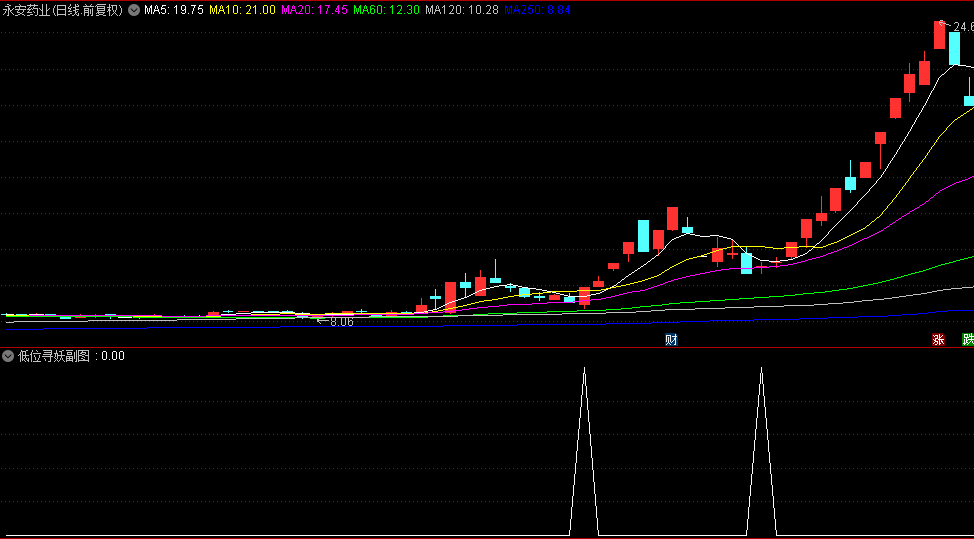974x539 pixels.
Task: Click the blue 财 financial marker icon
Action: tap(671, 340)
